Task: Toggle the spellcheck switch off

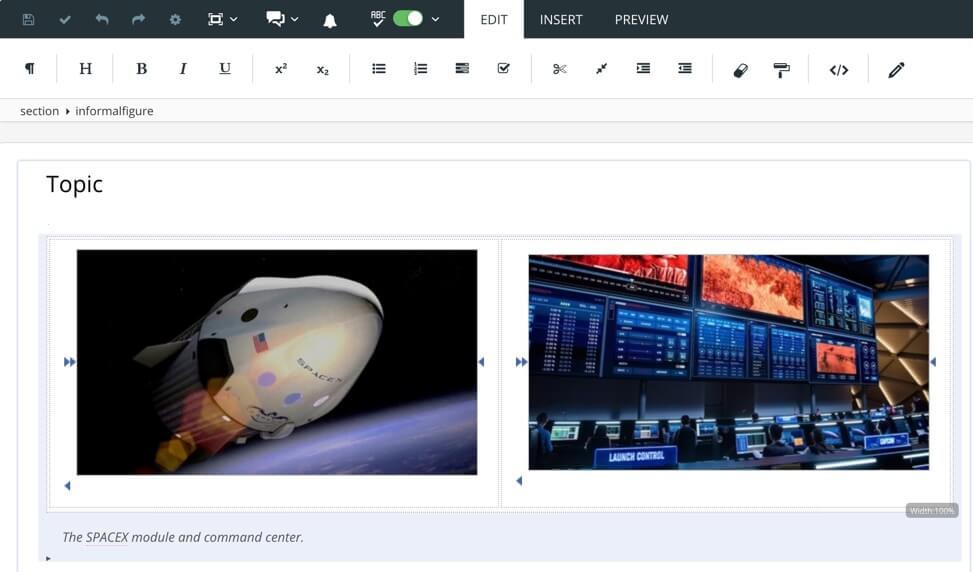Action: tap(408, 19)
